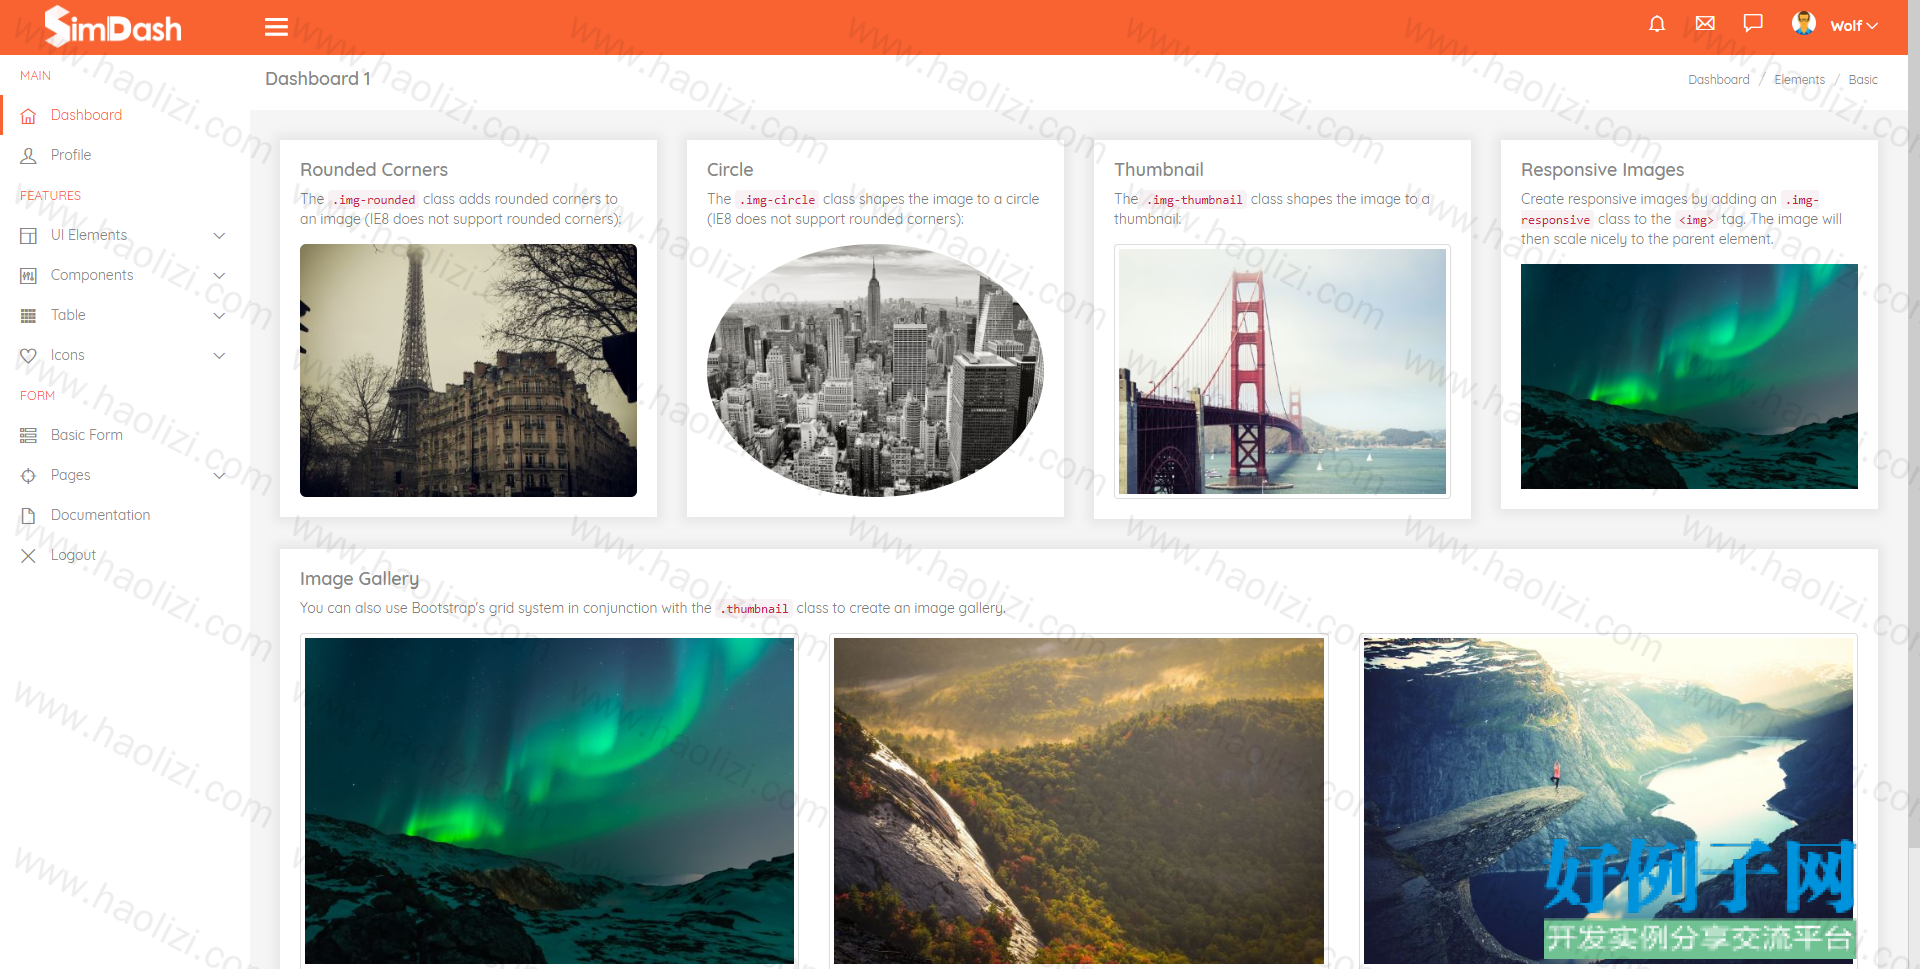Click the MAIN section label

click(x=35, y=76)
